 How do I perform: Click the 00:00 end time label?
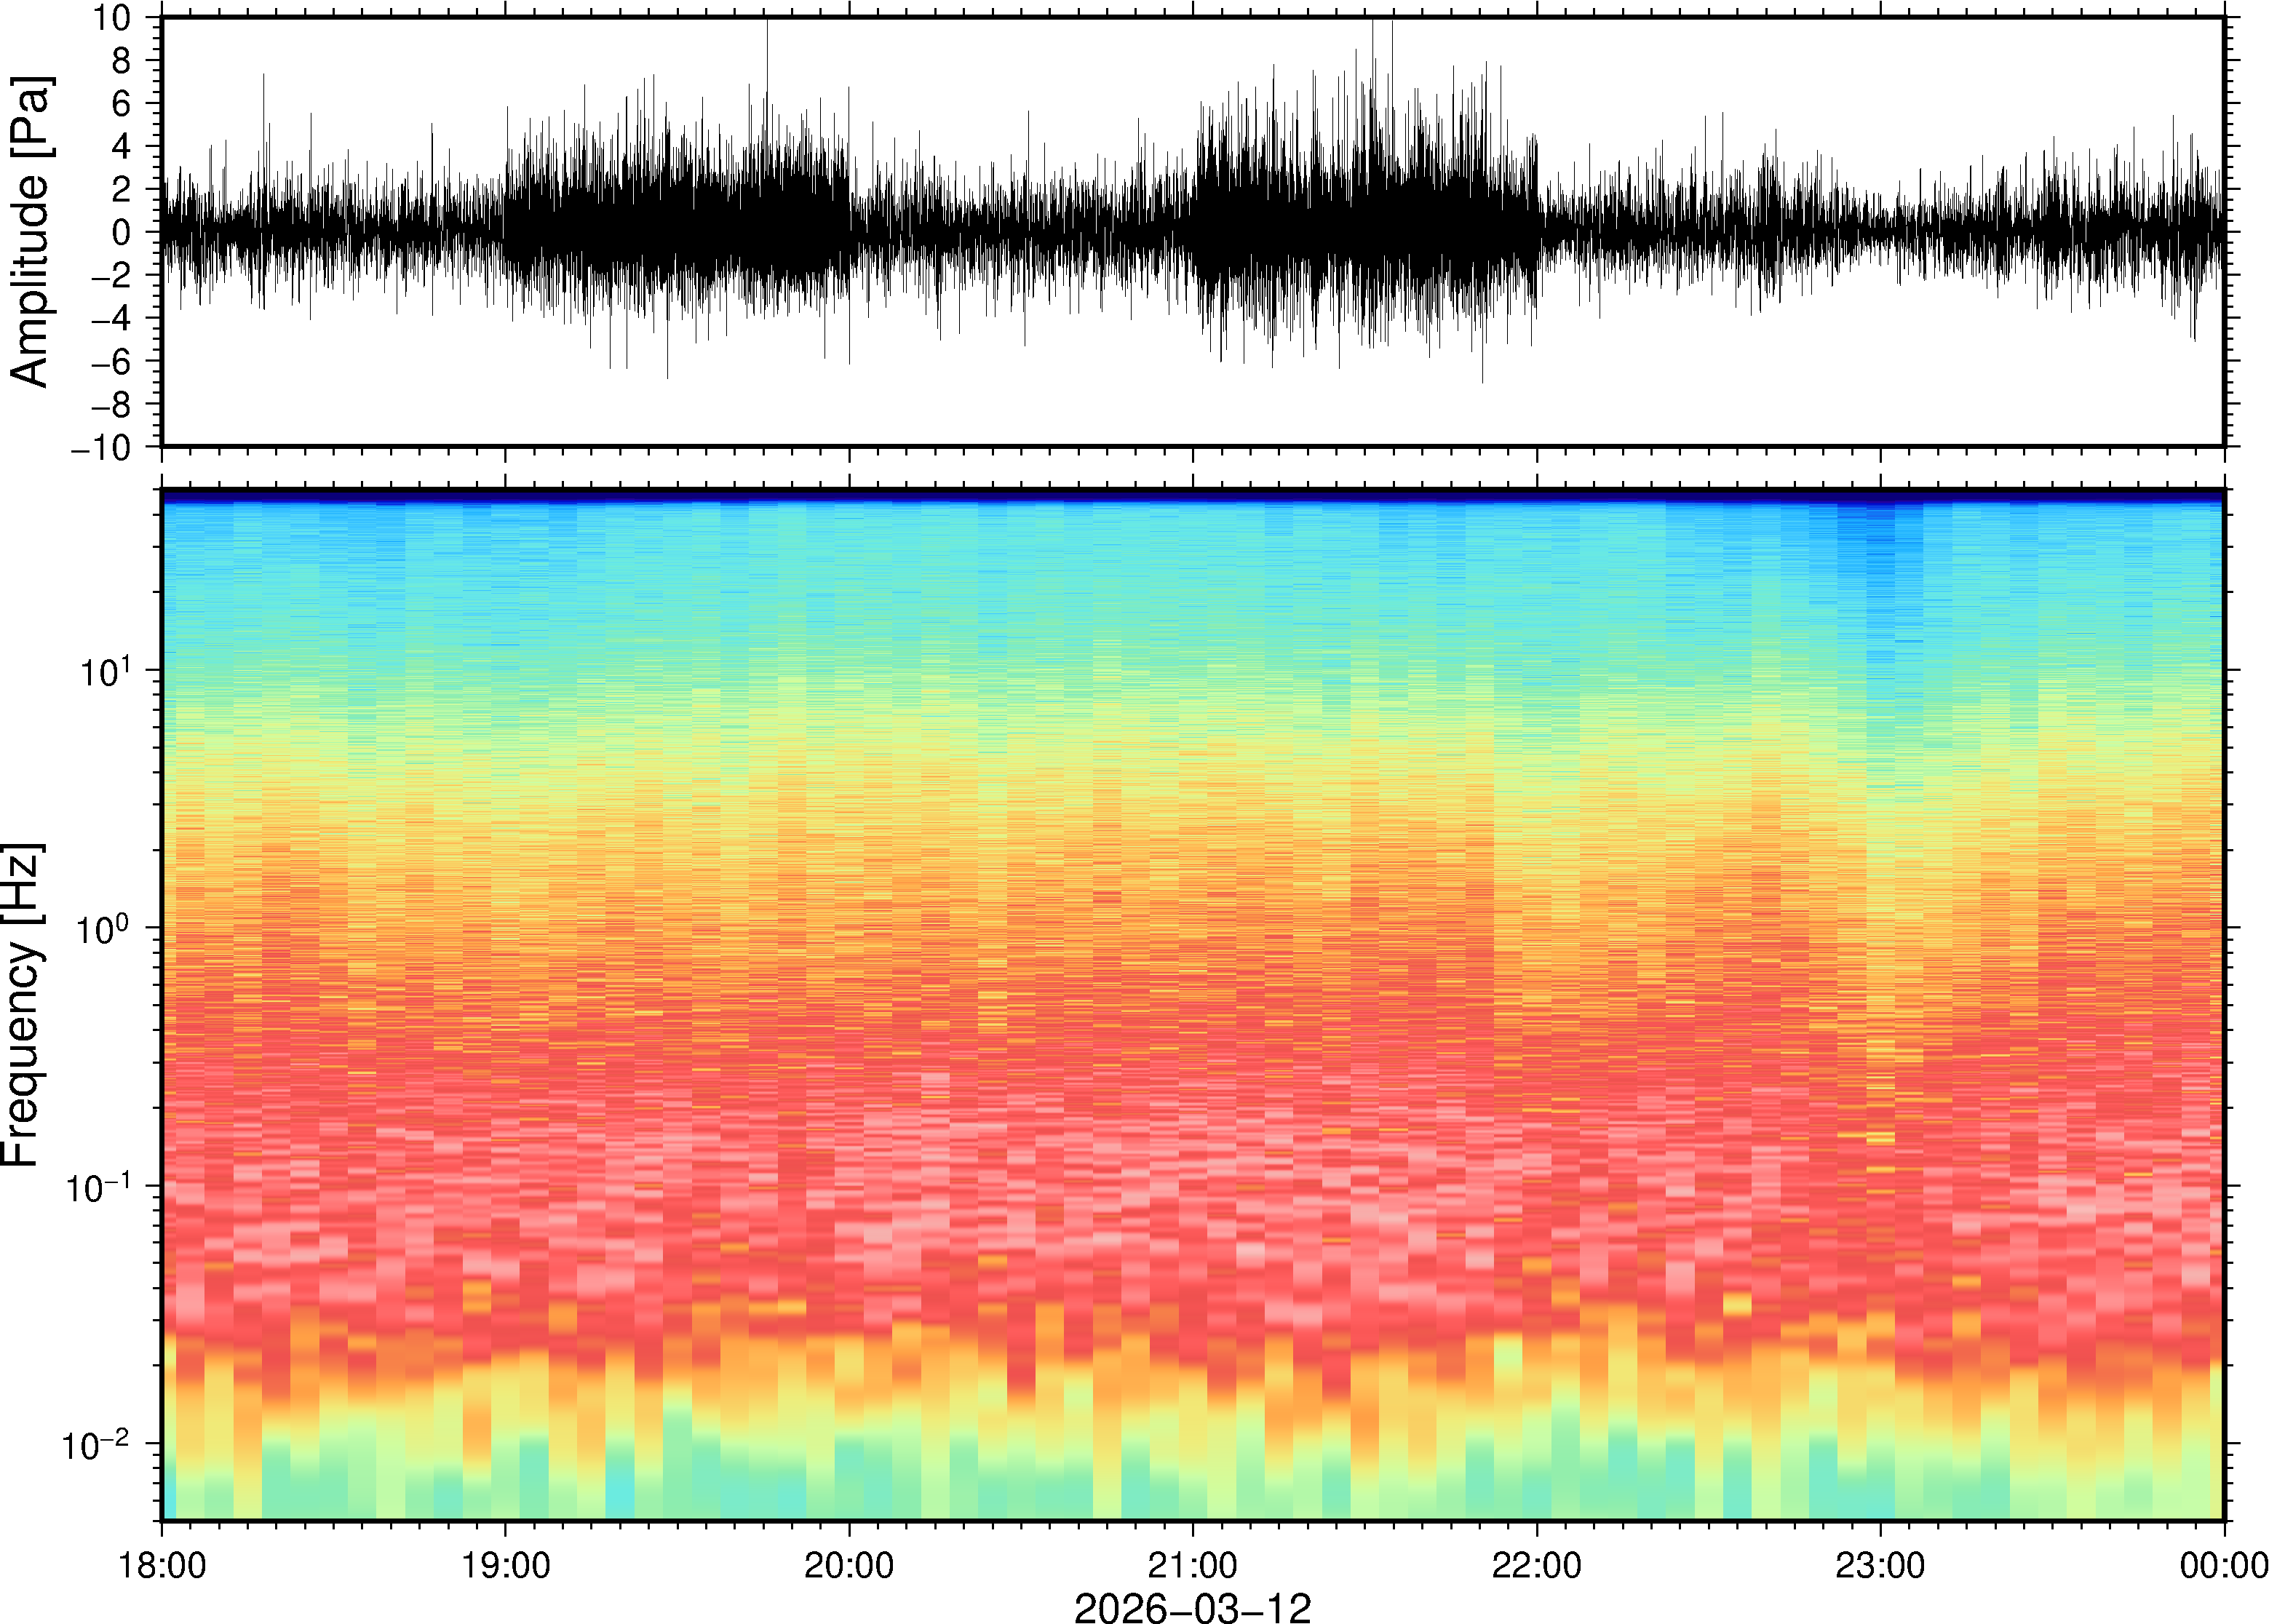point(2223,1565)
